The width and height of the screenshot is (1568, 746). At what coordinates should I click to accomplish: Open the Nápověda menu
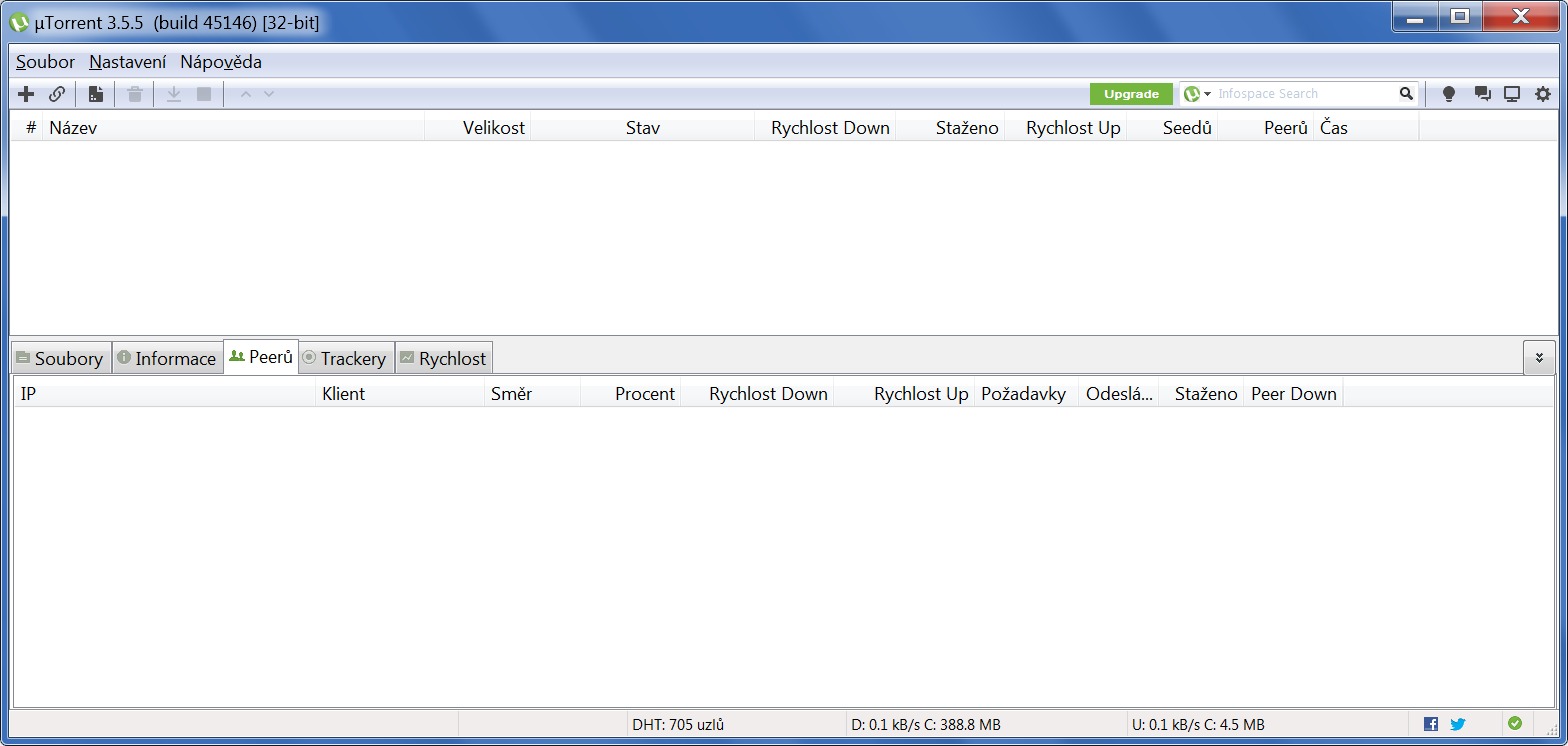[221, 62]
